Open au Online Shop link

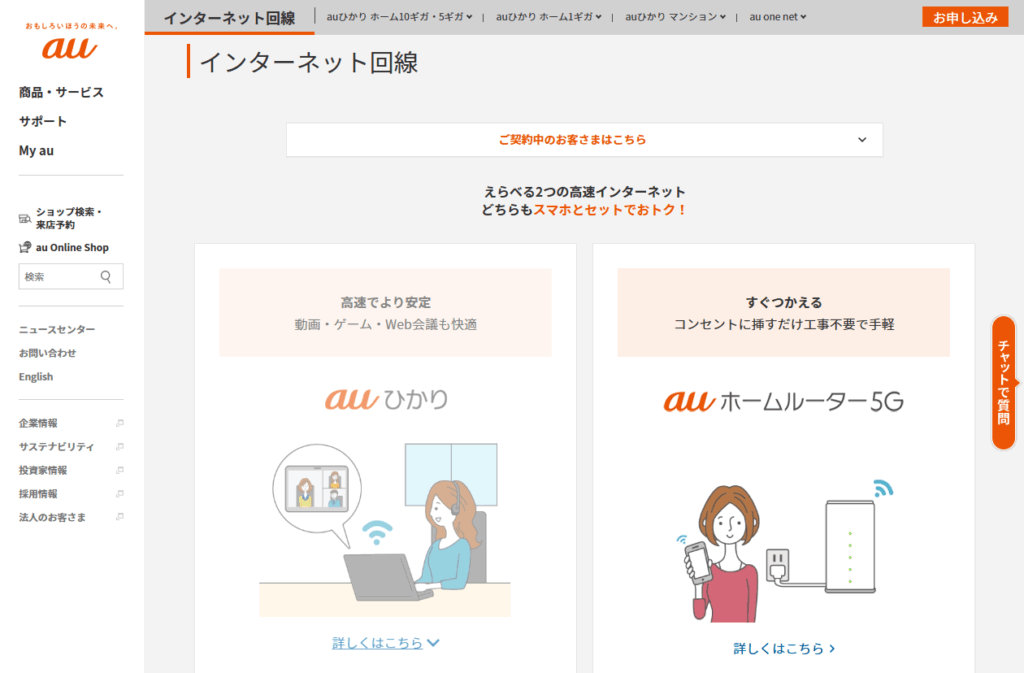(x=72, y=247)
